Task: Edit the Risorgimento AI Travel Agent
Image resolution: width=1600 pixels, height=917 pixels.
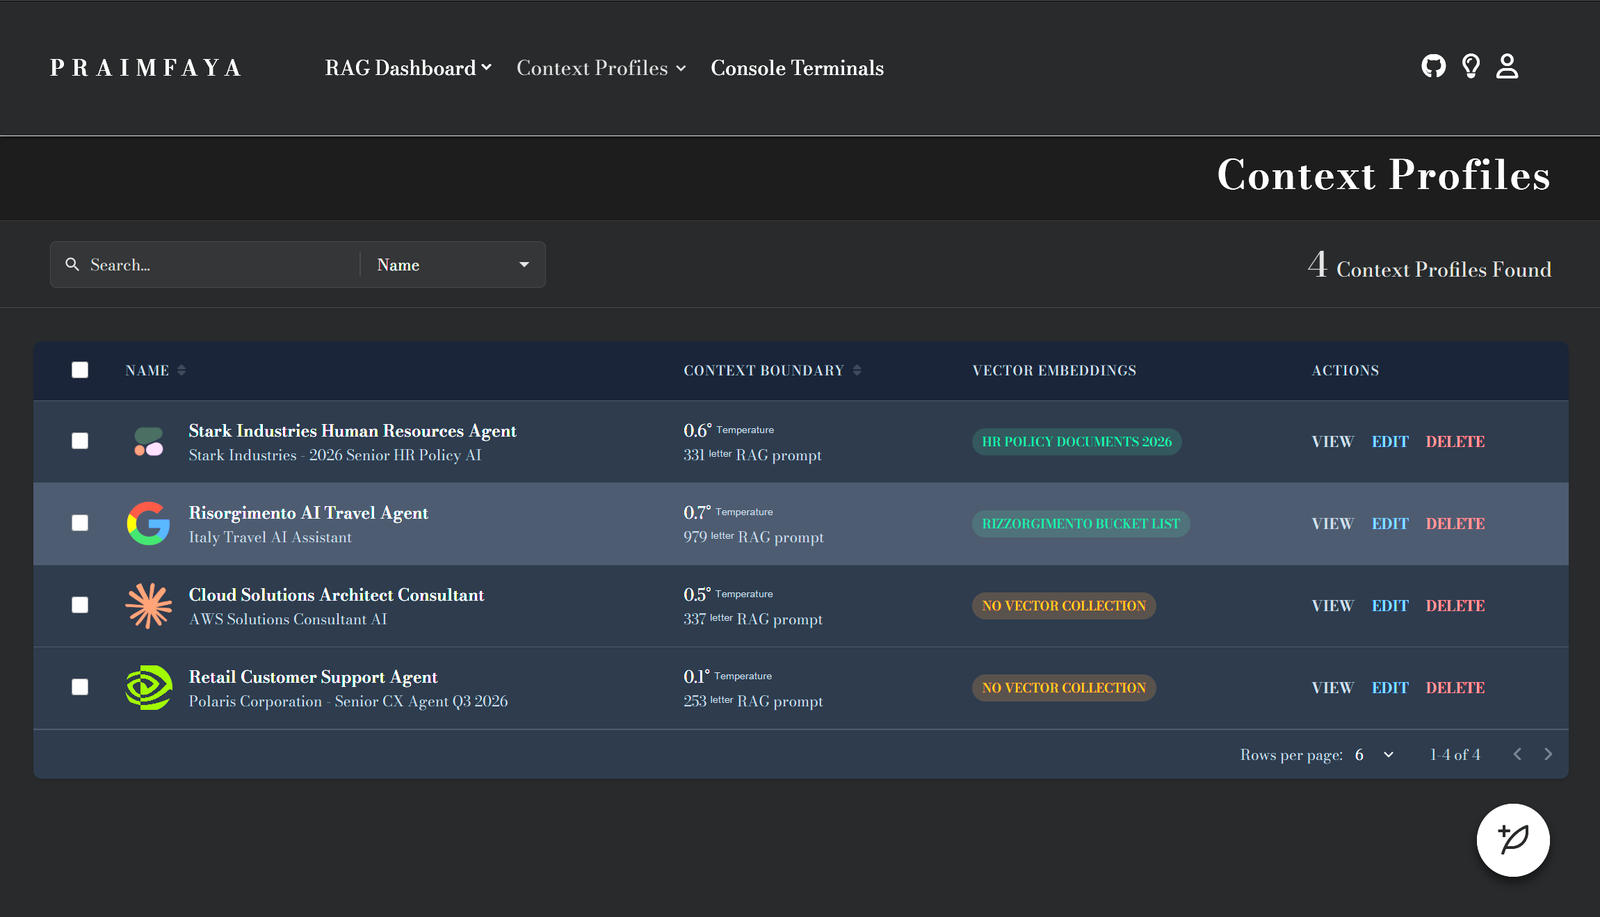Action: pos(1390,524)
